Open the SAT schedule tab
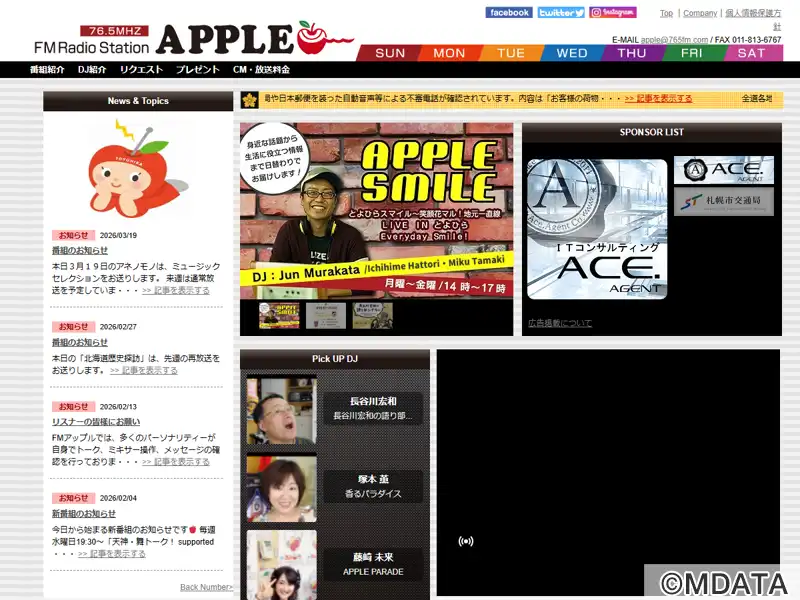This screenshot has height=600, width=800. tap(752, 53)
